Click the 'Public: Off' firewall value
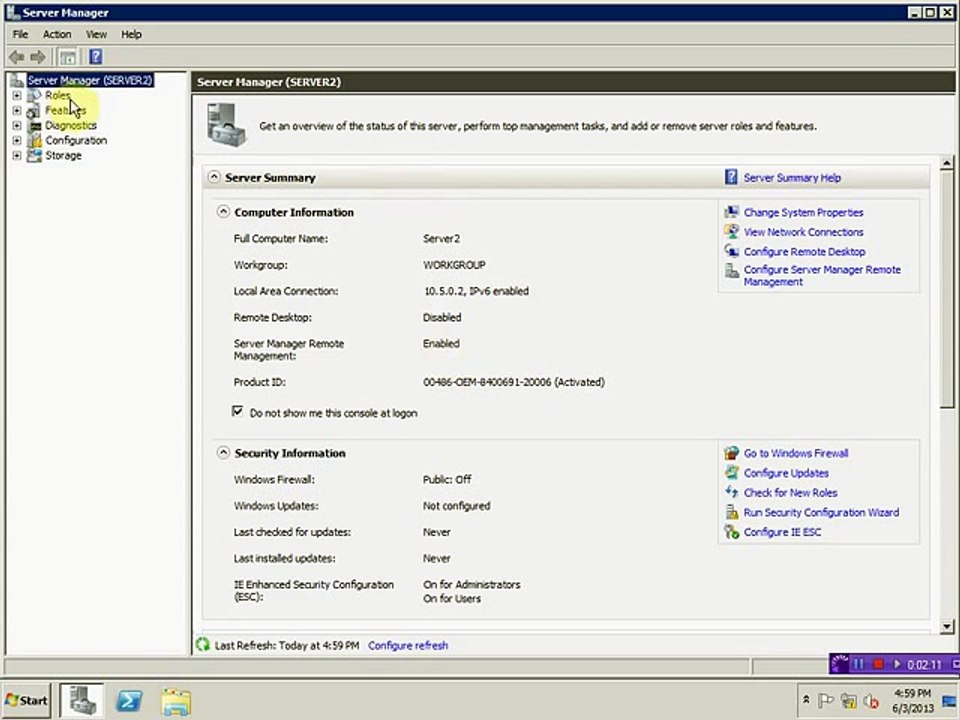960x720 pixels. (x=447, y=479)
